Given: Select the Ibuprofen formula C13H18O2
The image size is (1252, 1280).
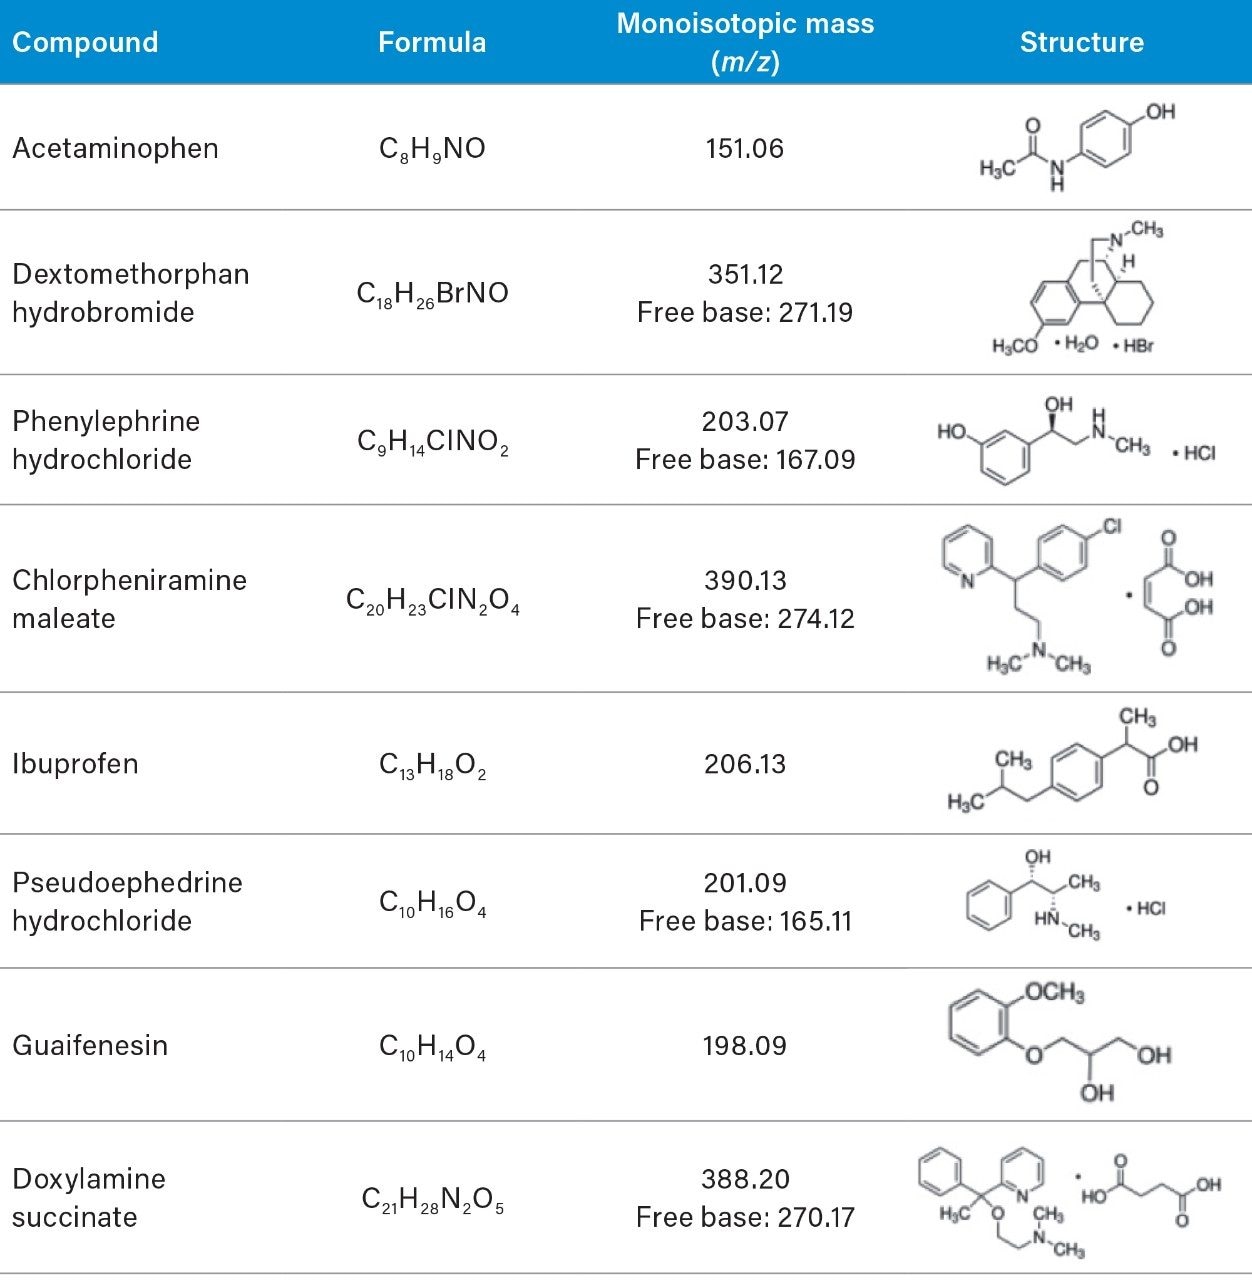Looking at the screenshot, I should [x=432, y=765].
